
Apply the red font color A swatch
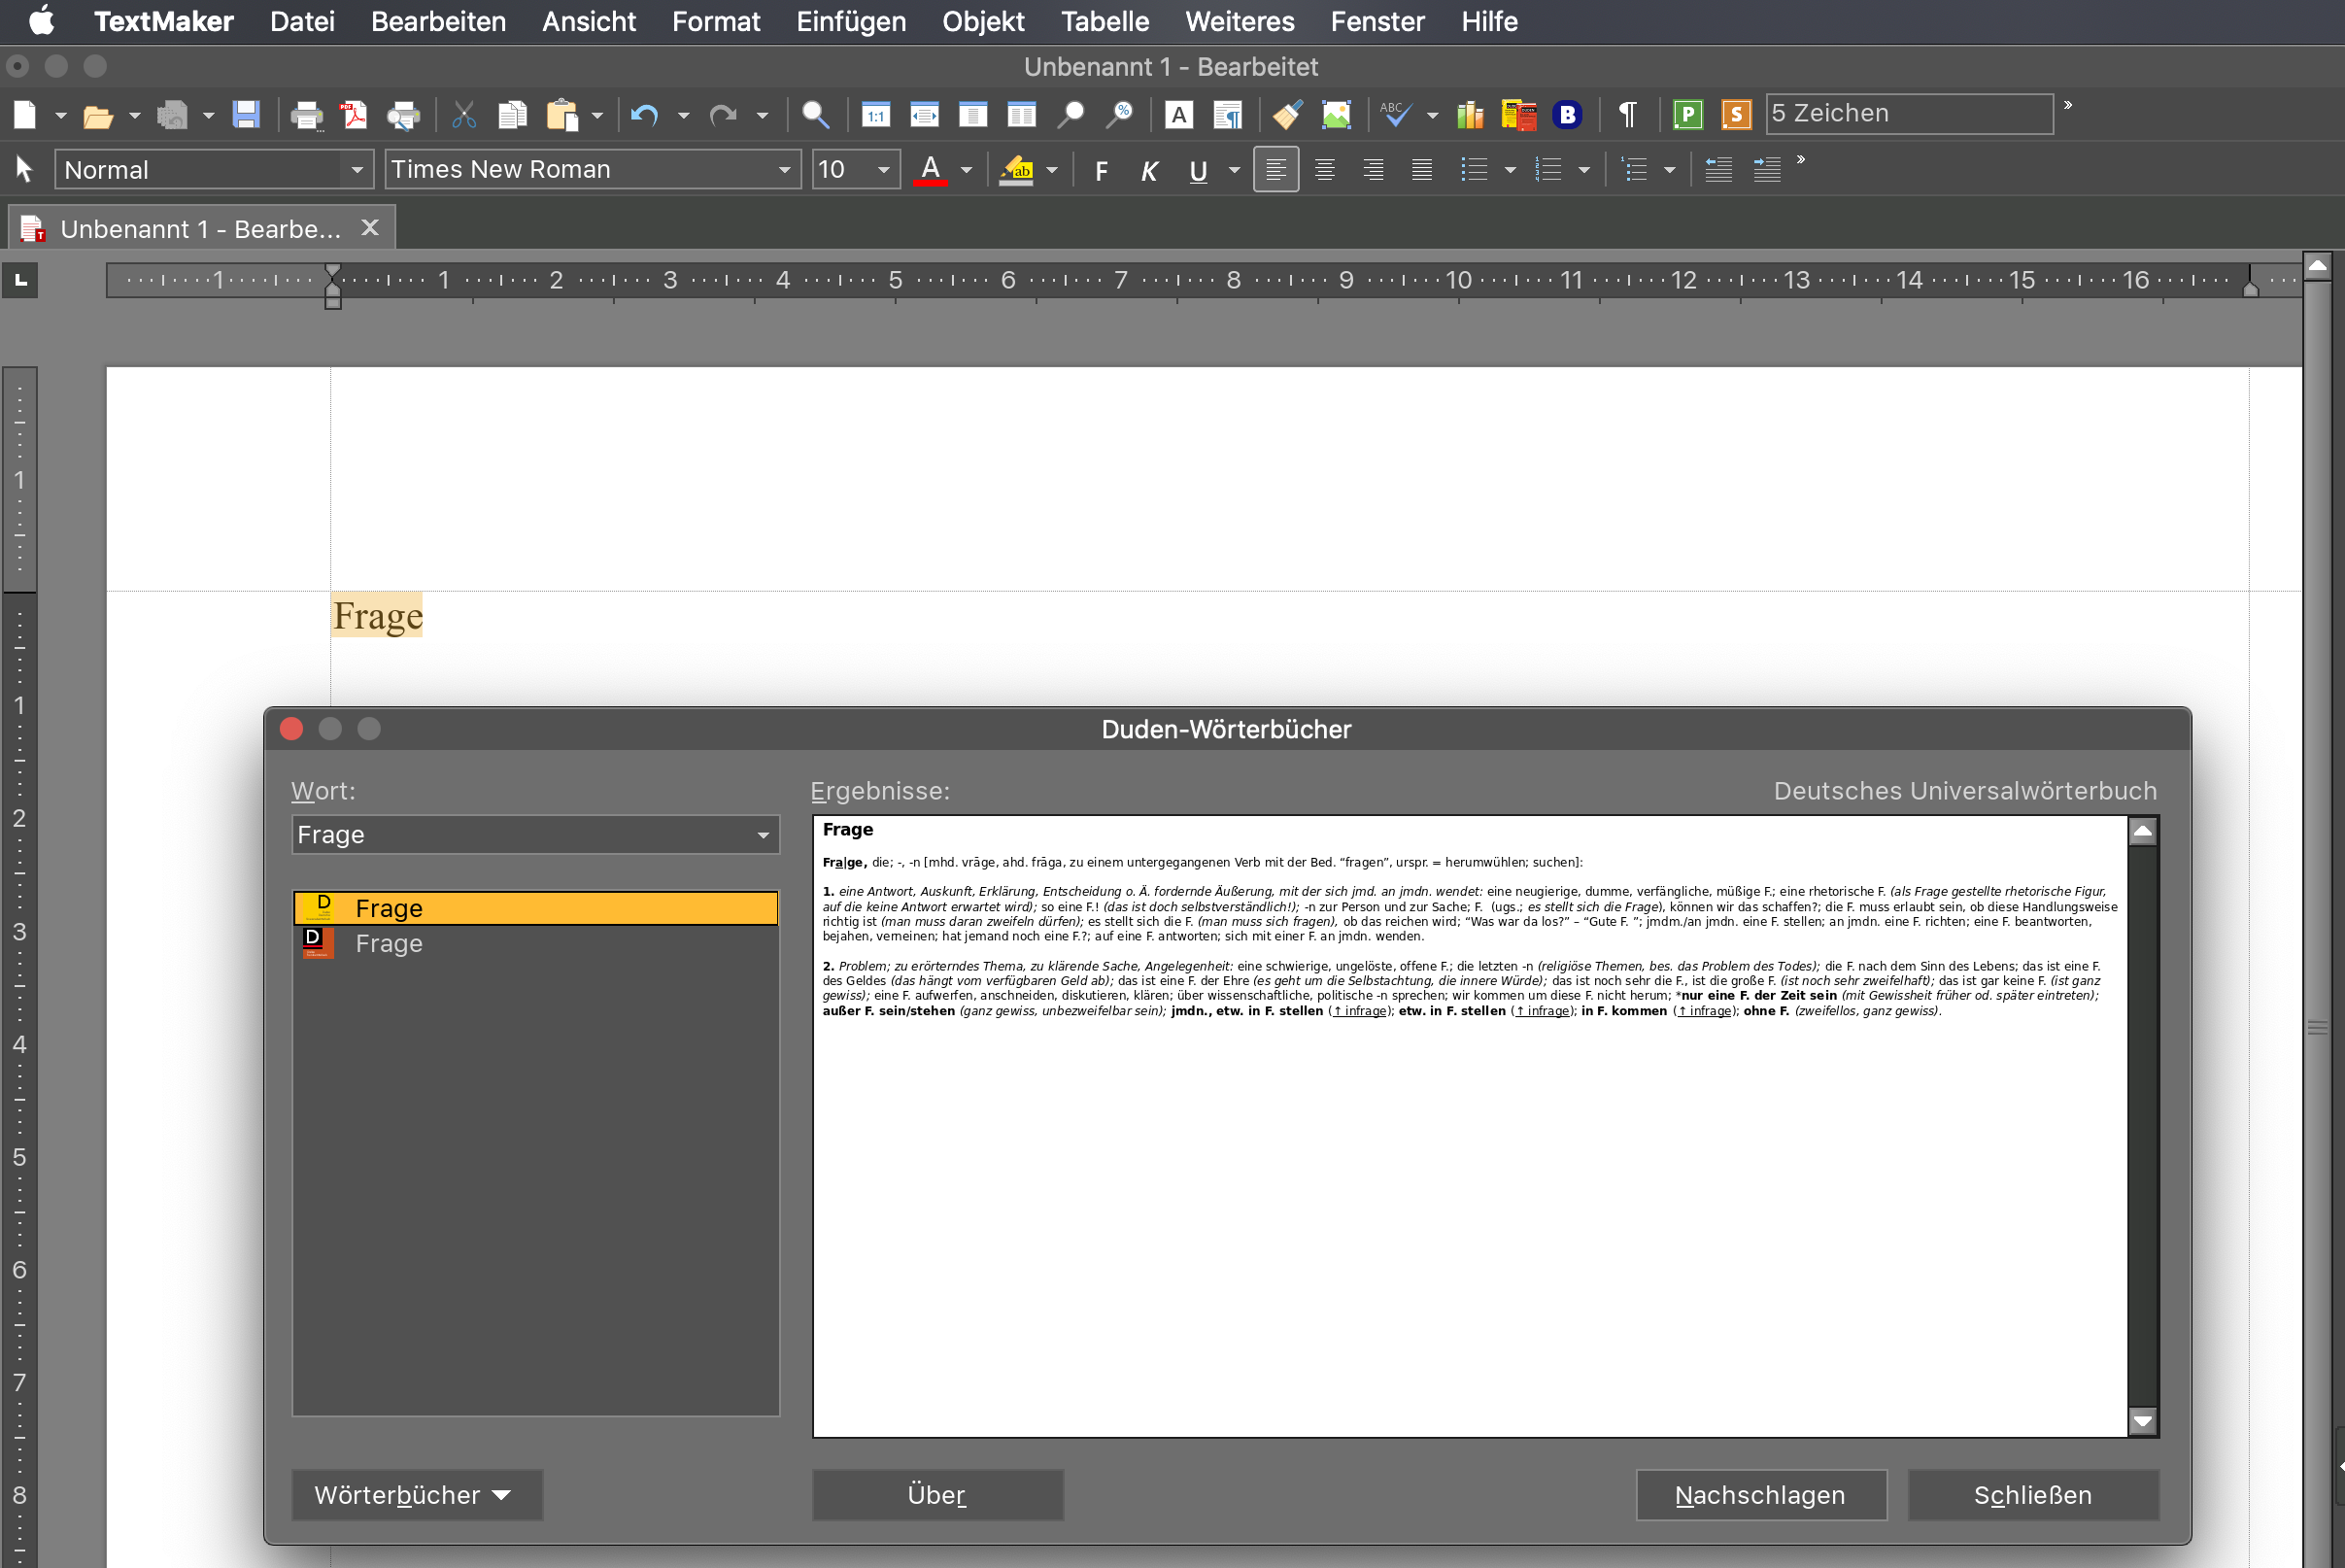(x=930, y=170)
